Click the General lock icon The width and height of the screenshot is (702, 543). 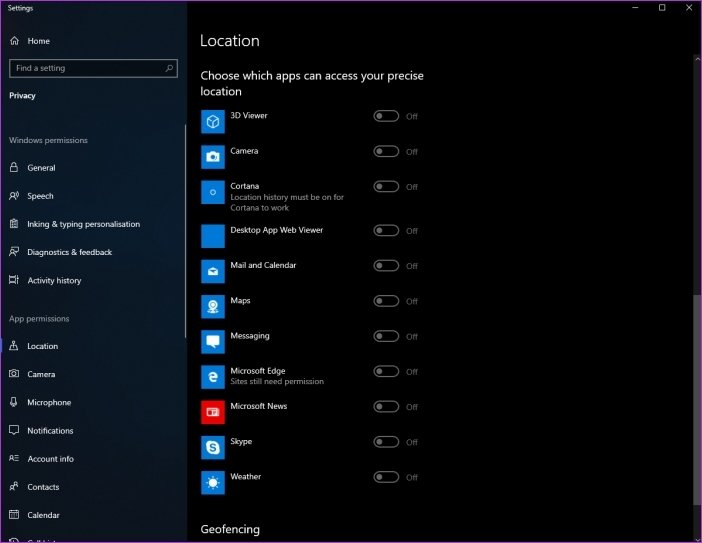click(14, 167)
